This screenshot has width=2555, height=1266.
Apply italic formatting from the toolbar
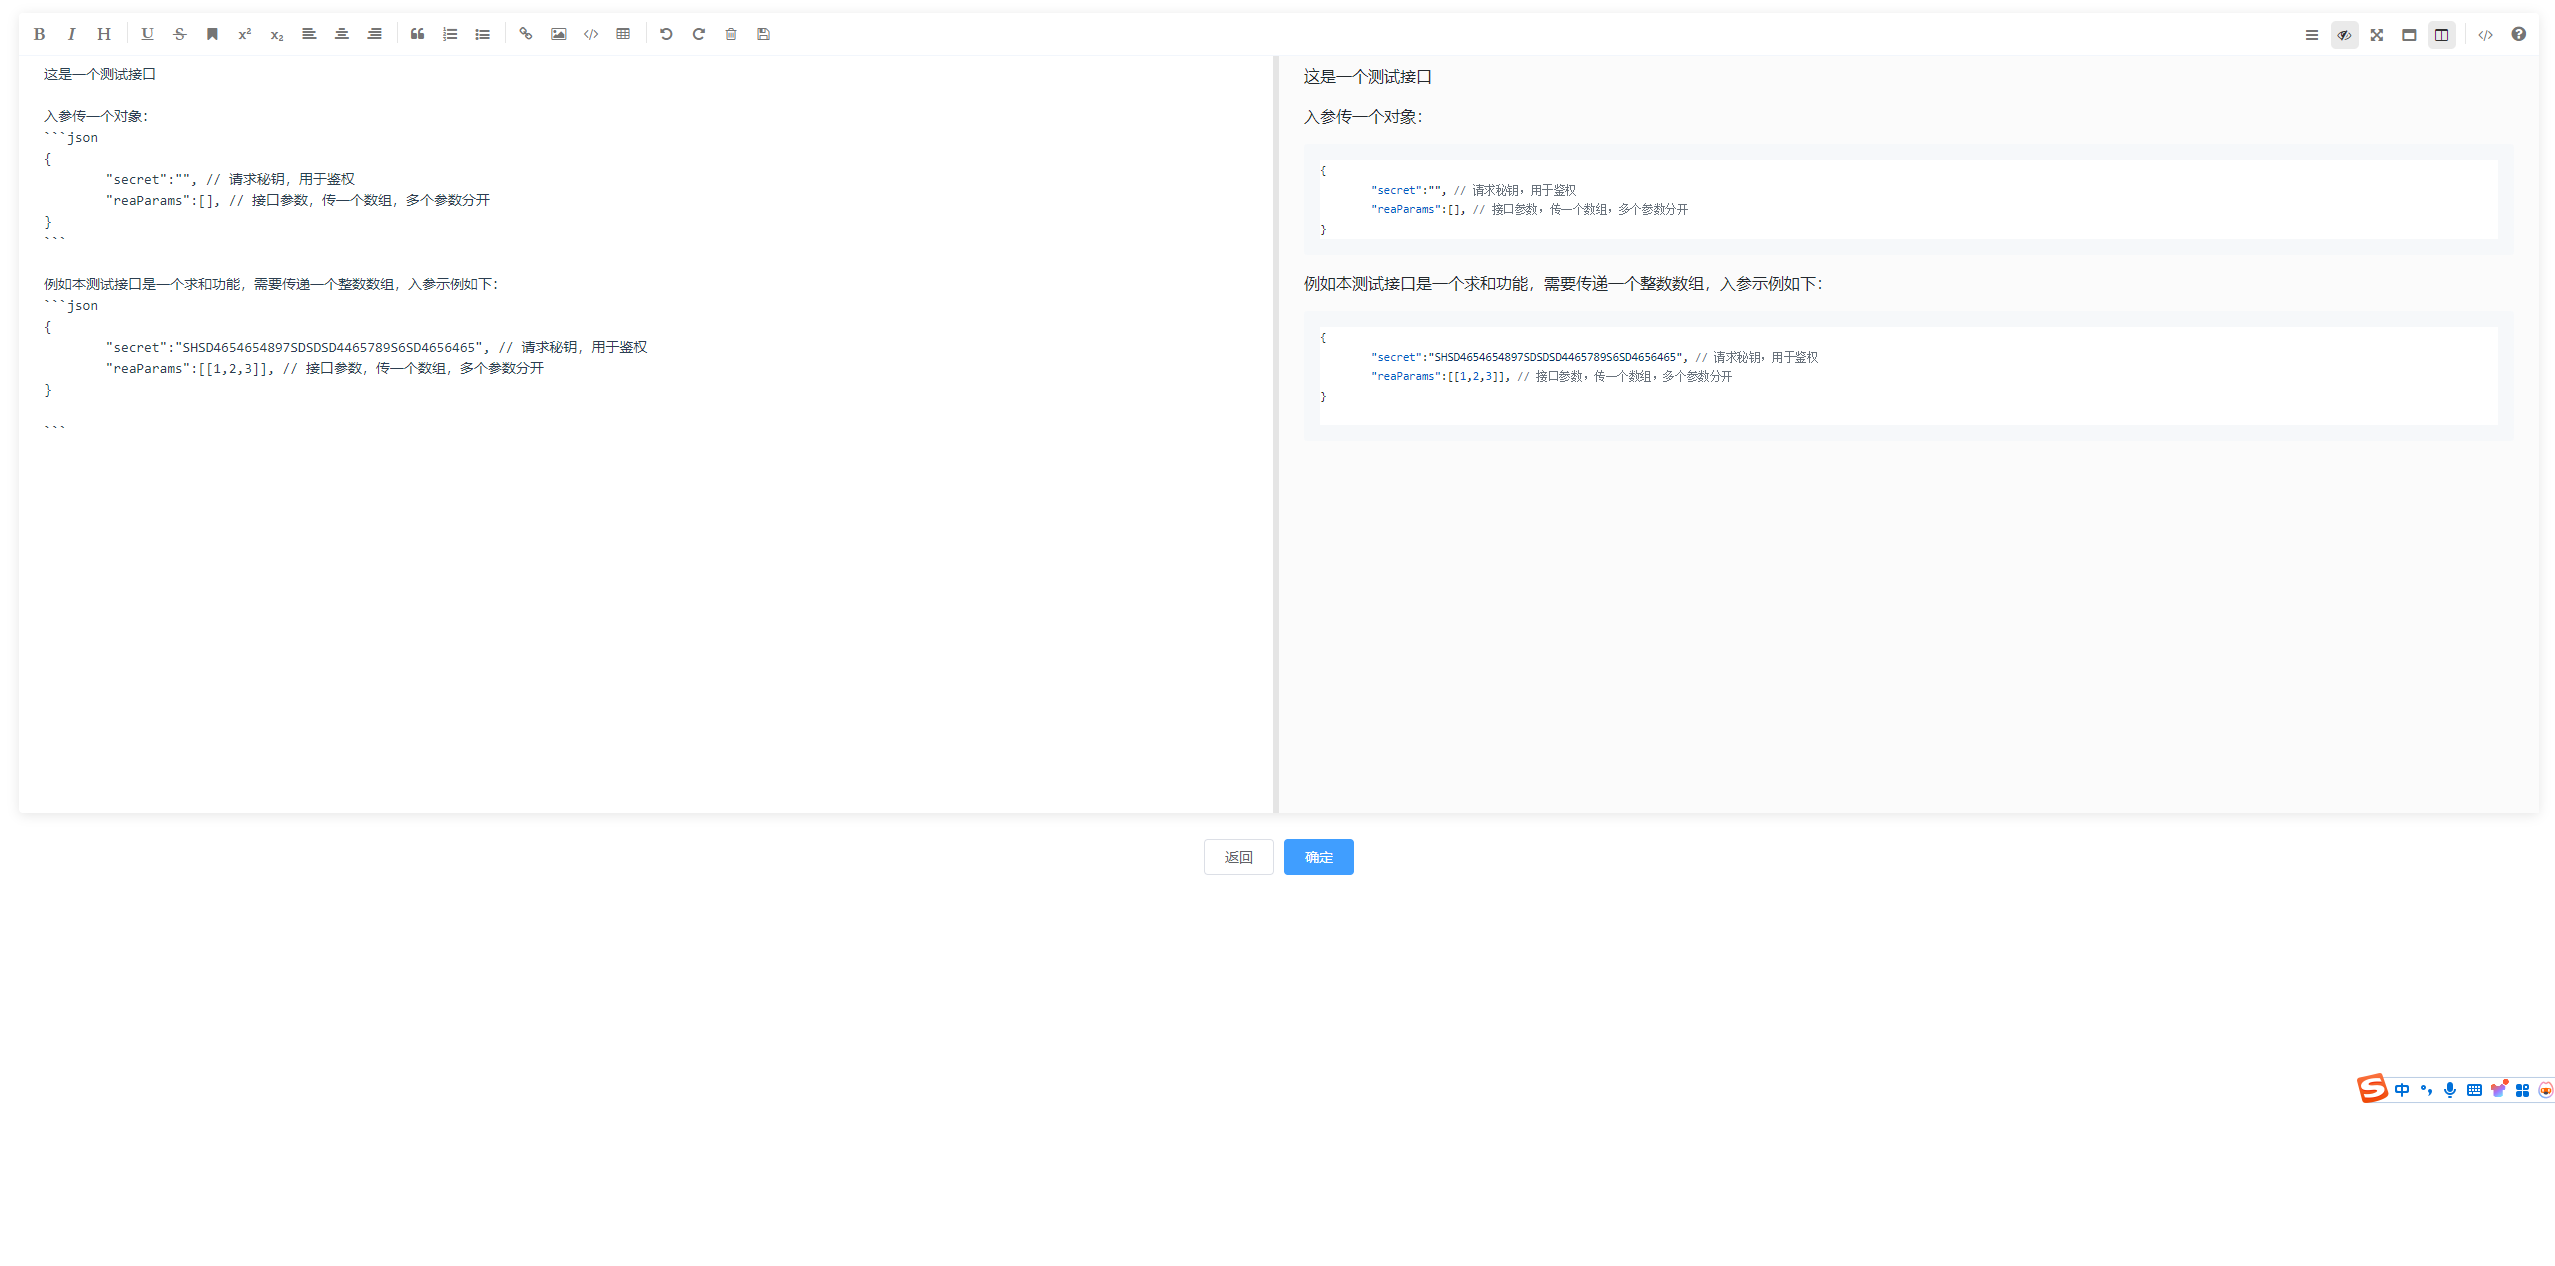click(71, 34)
